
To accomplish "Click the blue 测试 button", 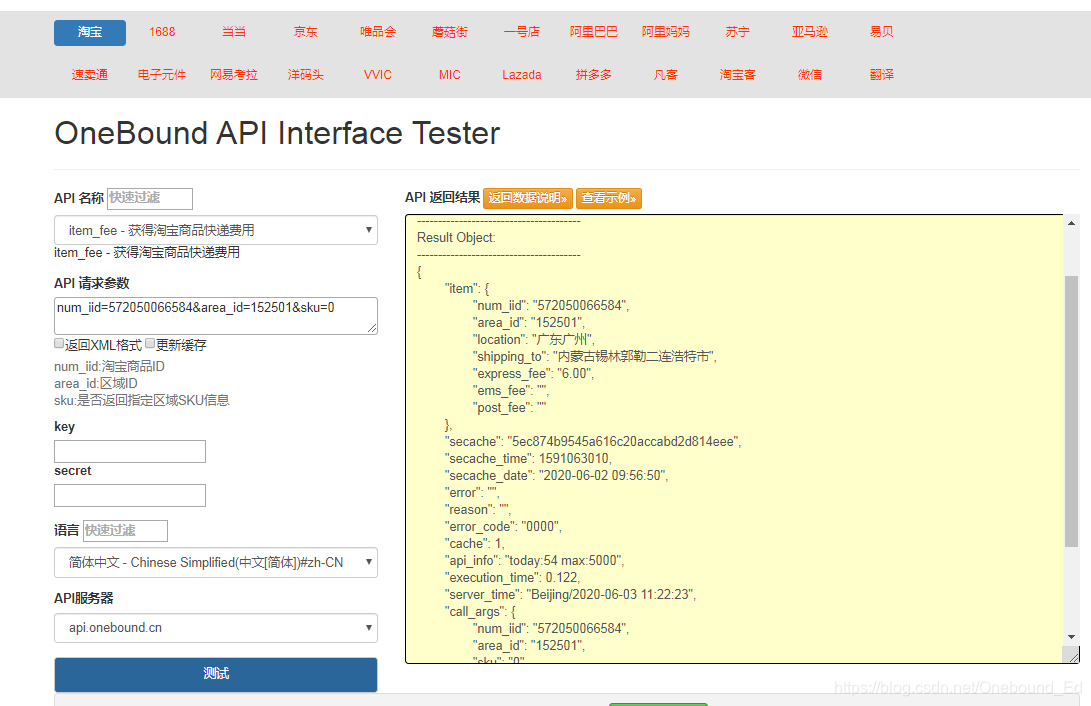I will click(x=216, y=674).
